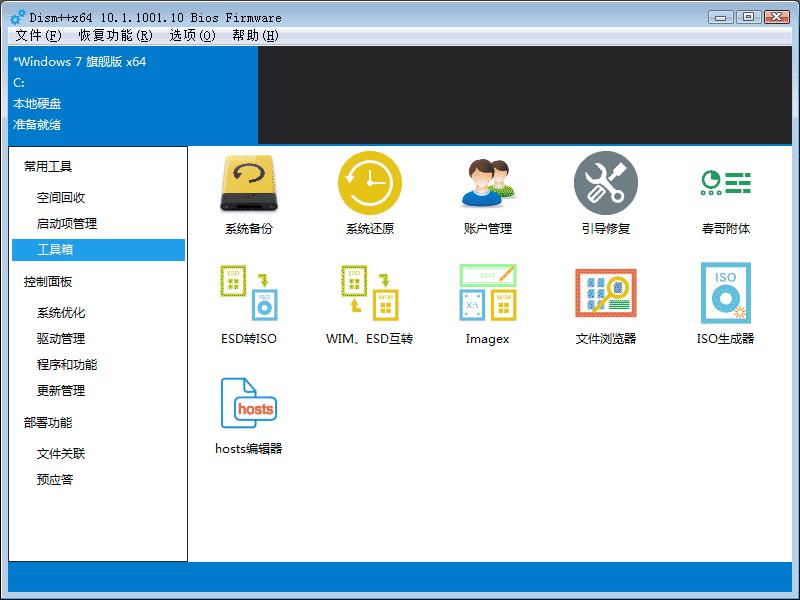Screen dimensions: 800x600
Task: Open the ISO生成器 ISO maker icon
Action: tap(726, 293)
